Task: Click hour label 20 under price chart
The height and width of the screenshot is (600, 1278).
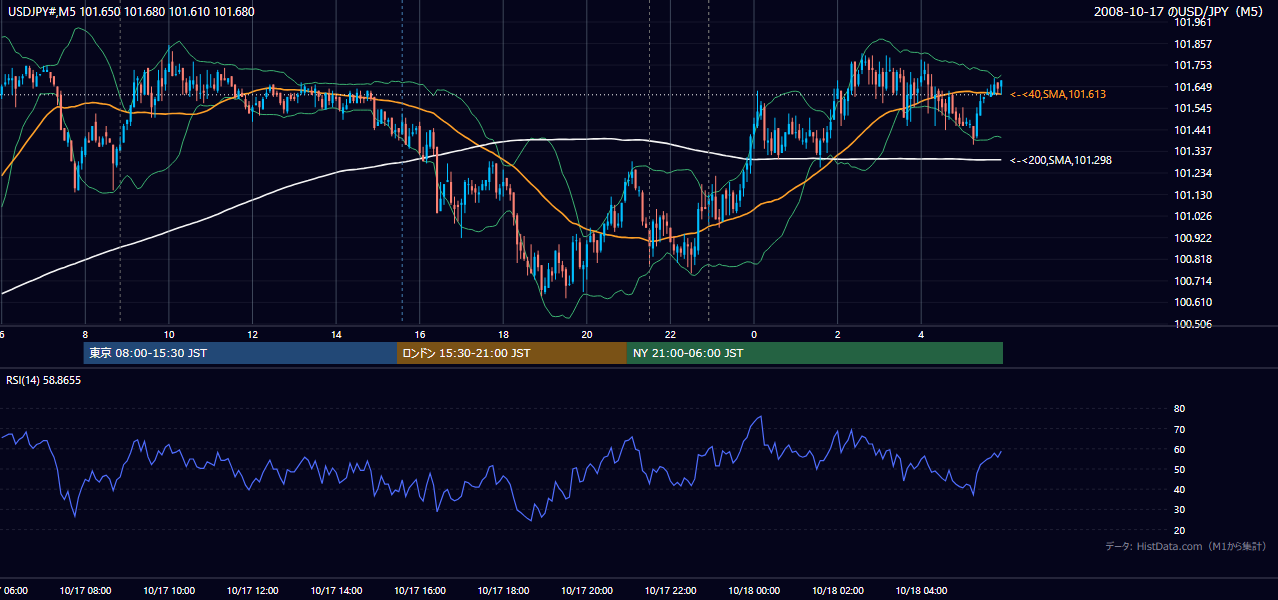Action: tap(587, 335)
